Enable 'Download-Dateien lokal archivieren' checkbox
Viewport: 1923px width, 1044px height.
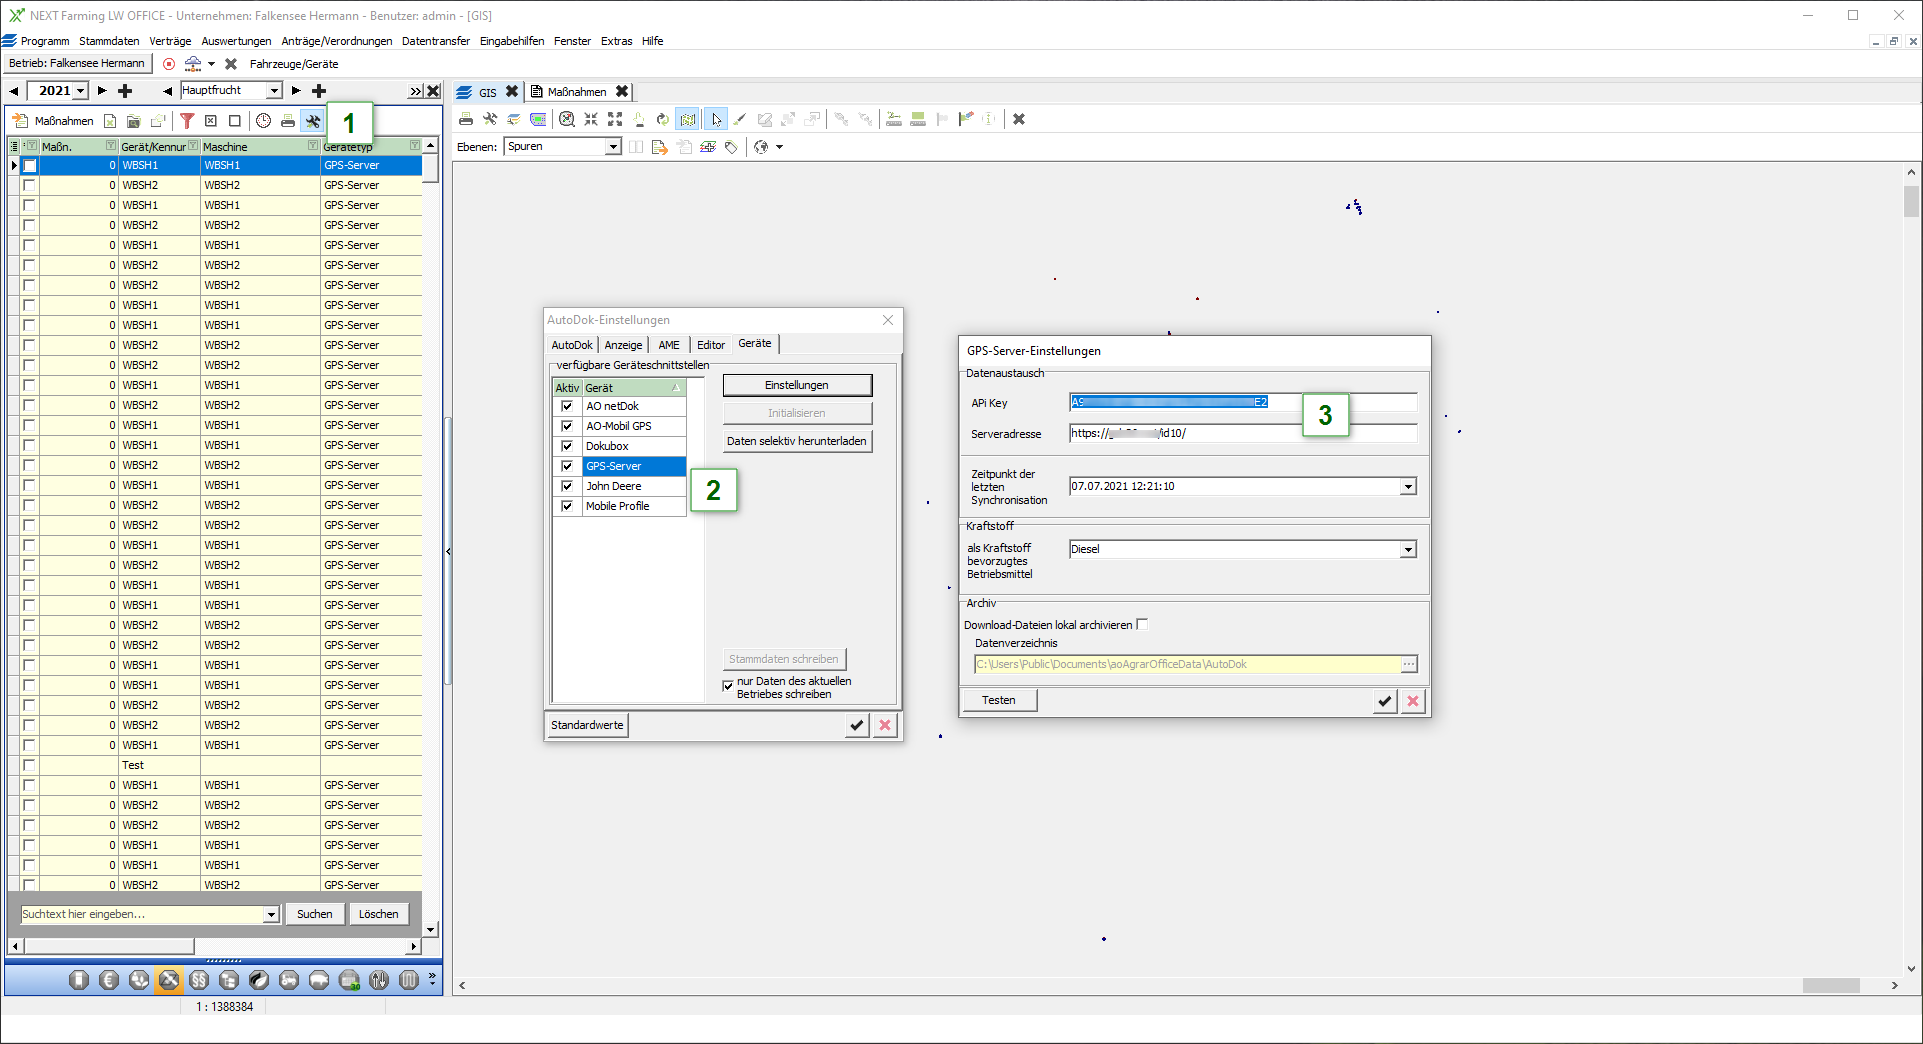(x=1142, y=625)
